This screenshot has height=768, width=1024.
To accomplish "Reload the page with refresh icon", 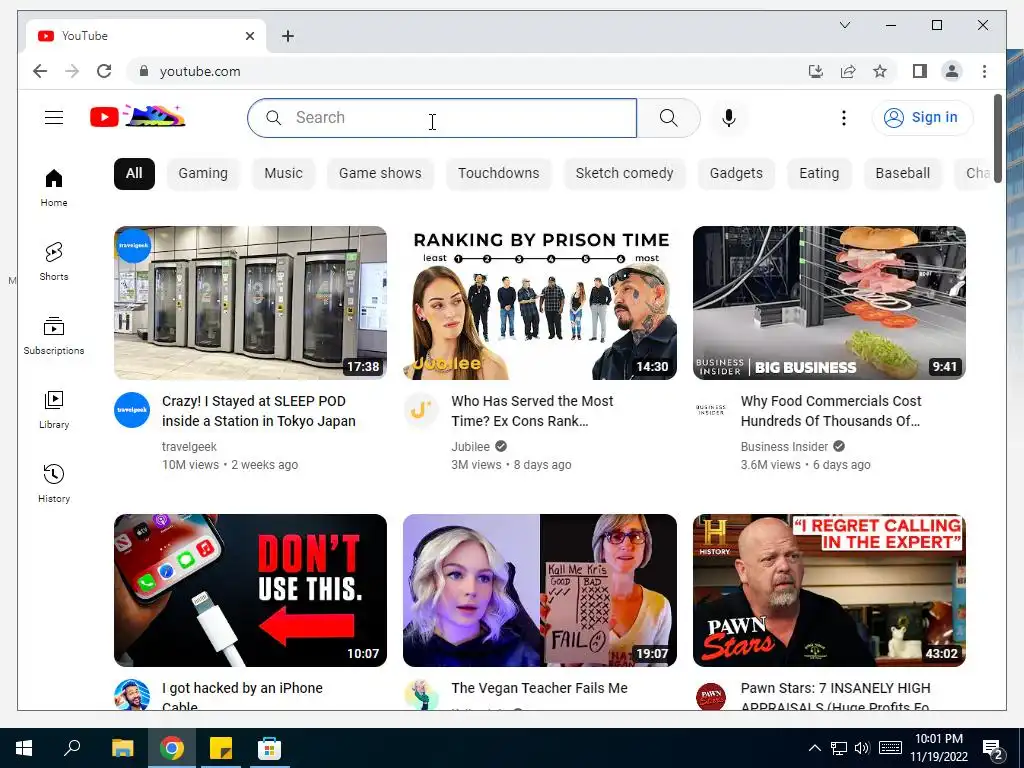I will [x=104, y=71].
